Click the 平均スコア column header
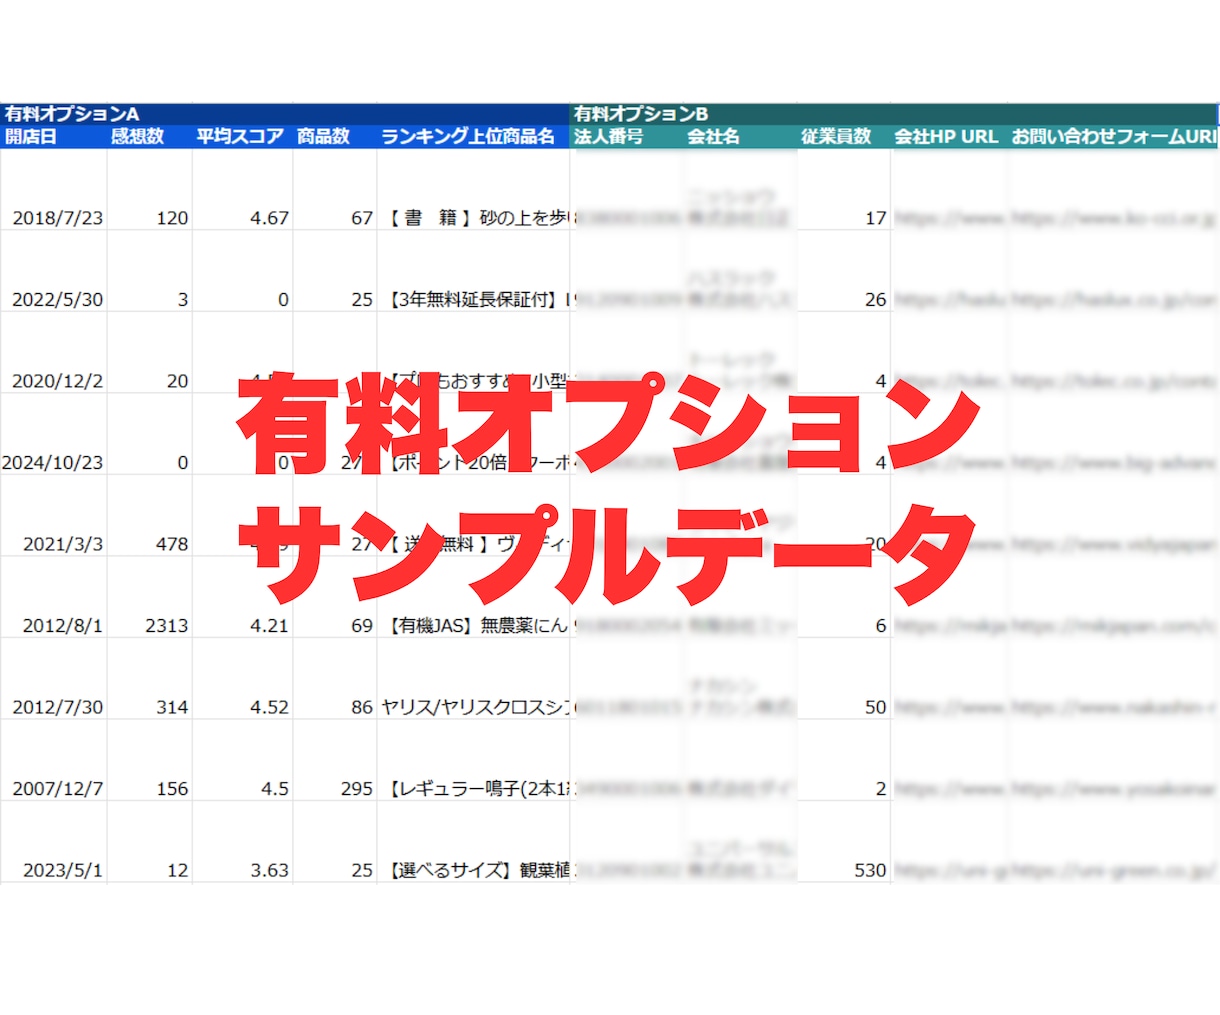Screen dimensions: 1220x1015 [x=242, y=137]
